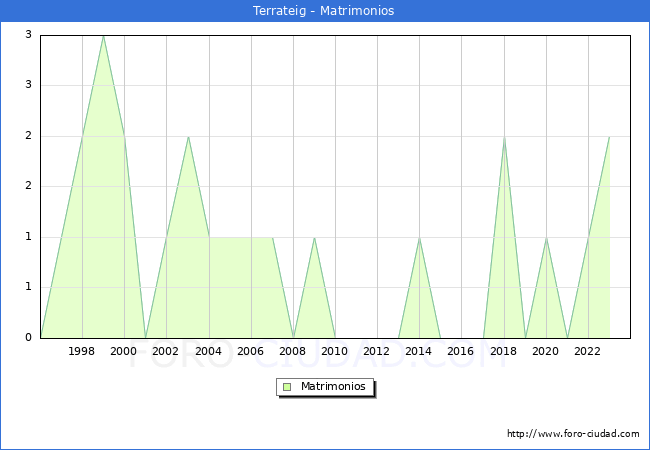Select the 2022 year label on the axis
Screen dimensions: 650x450
588,351
